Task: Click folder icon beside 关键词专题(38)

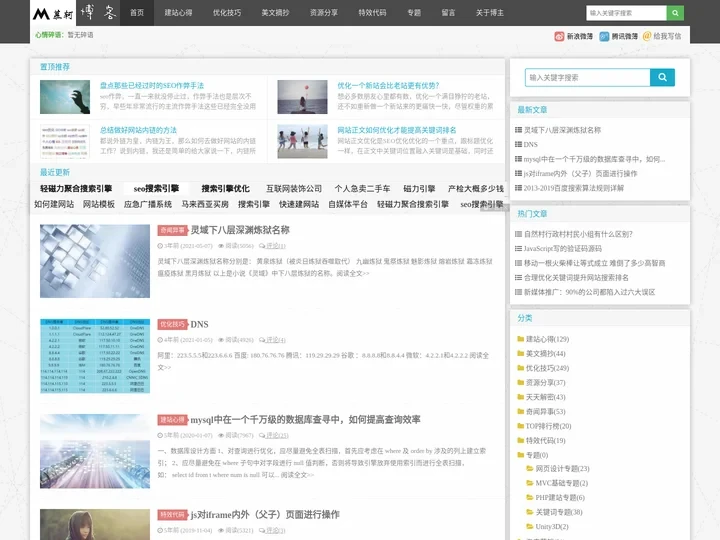Action: [529, 512]
